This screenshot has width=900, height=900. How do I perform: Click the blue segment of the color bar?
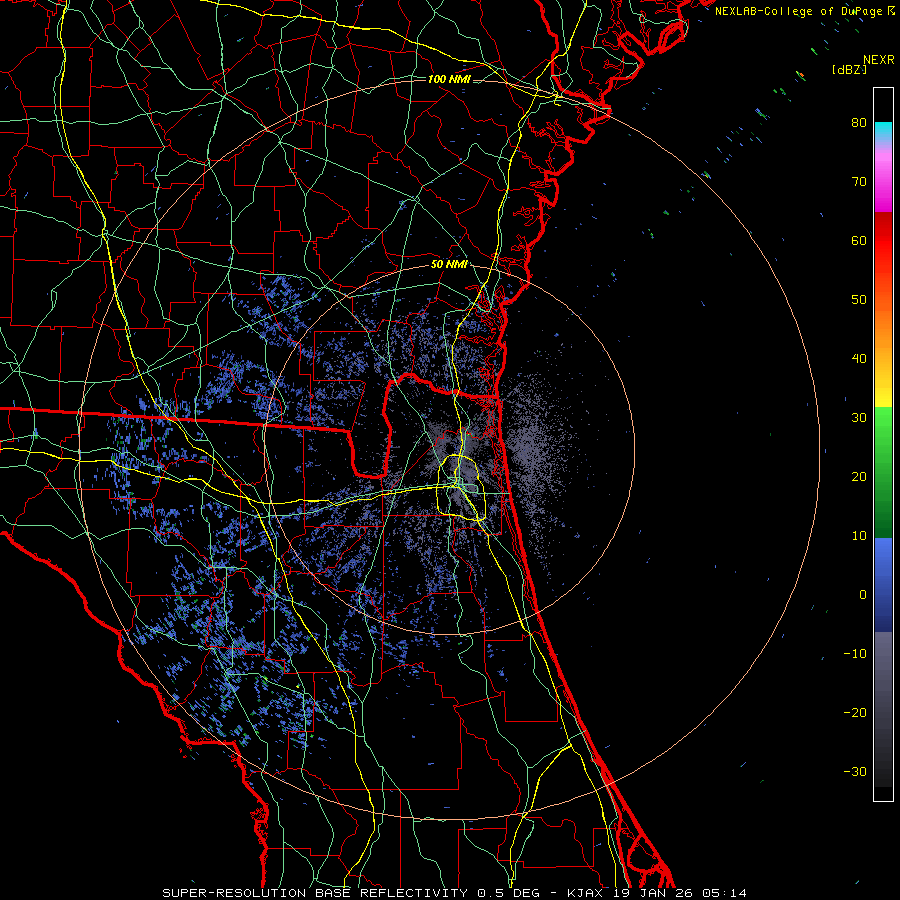click(x=883, y=585)
